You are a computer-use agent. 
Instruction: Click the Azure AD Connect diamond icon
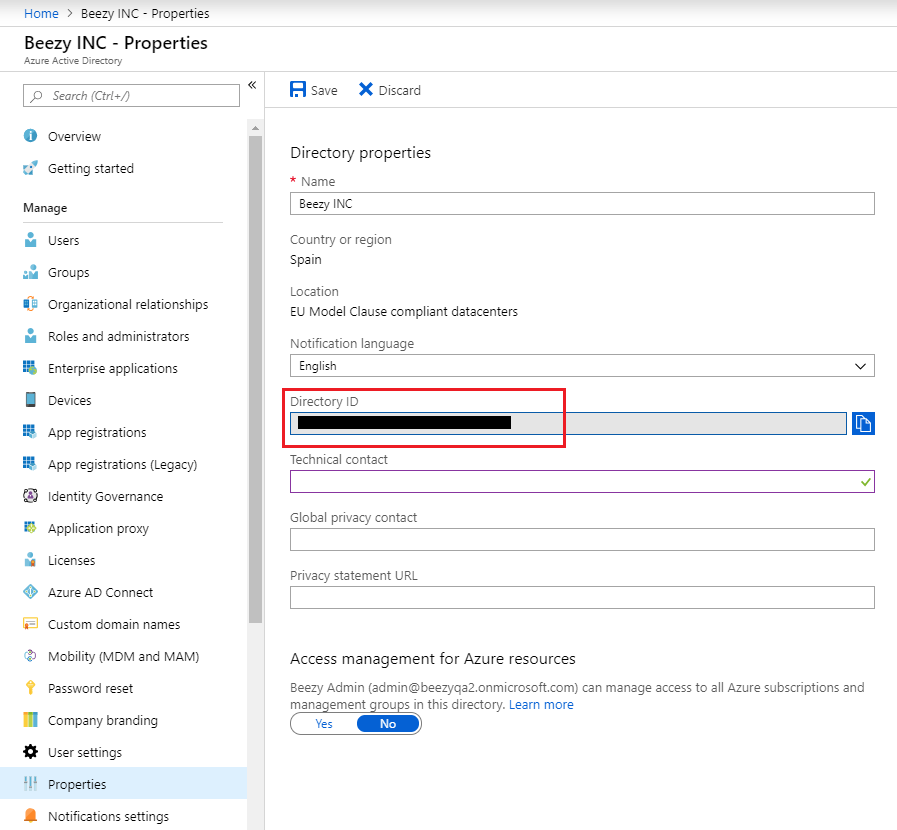[x=30, y=592]
